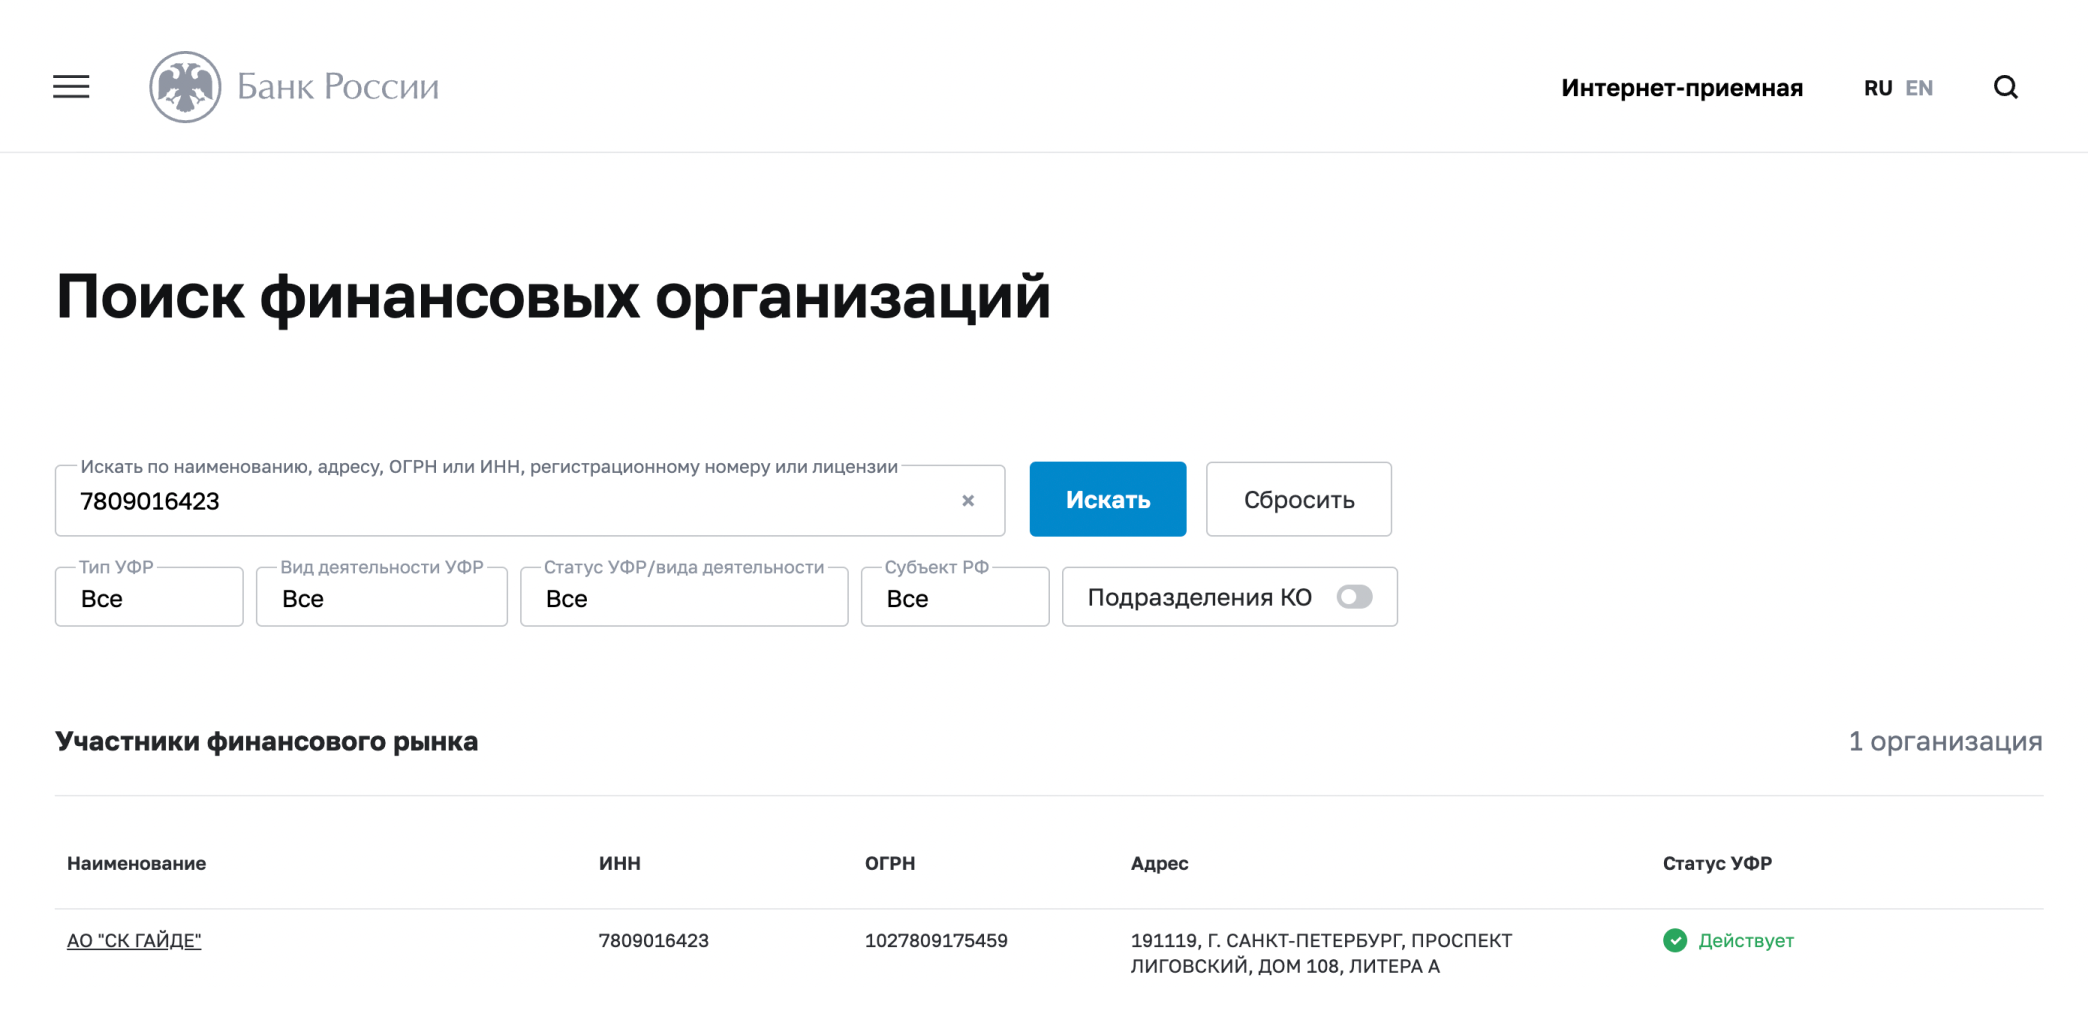
Task: Open the Субъект РФ dropdown
Action: [955, 597]
